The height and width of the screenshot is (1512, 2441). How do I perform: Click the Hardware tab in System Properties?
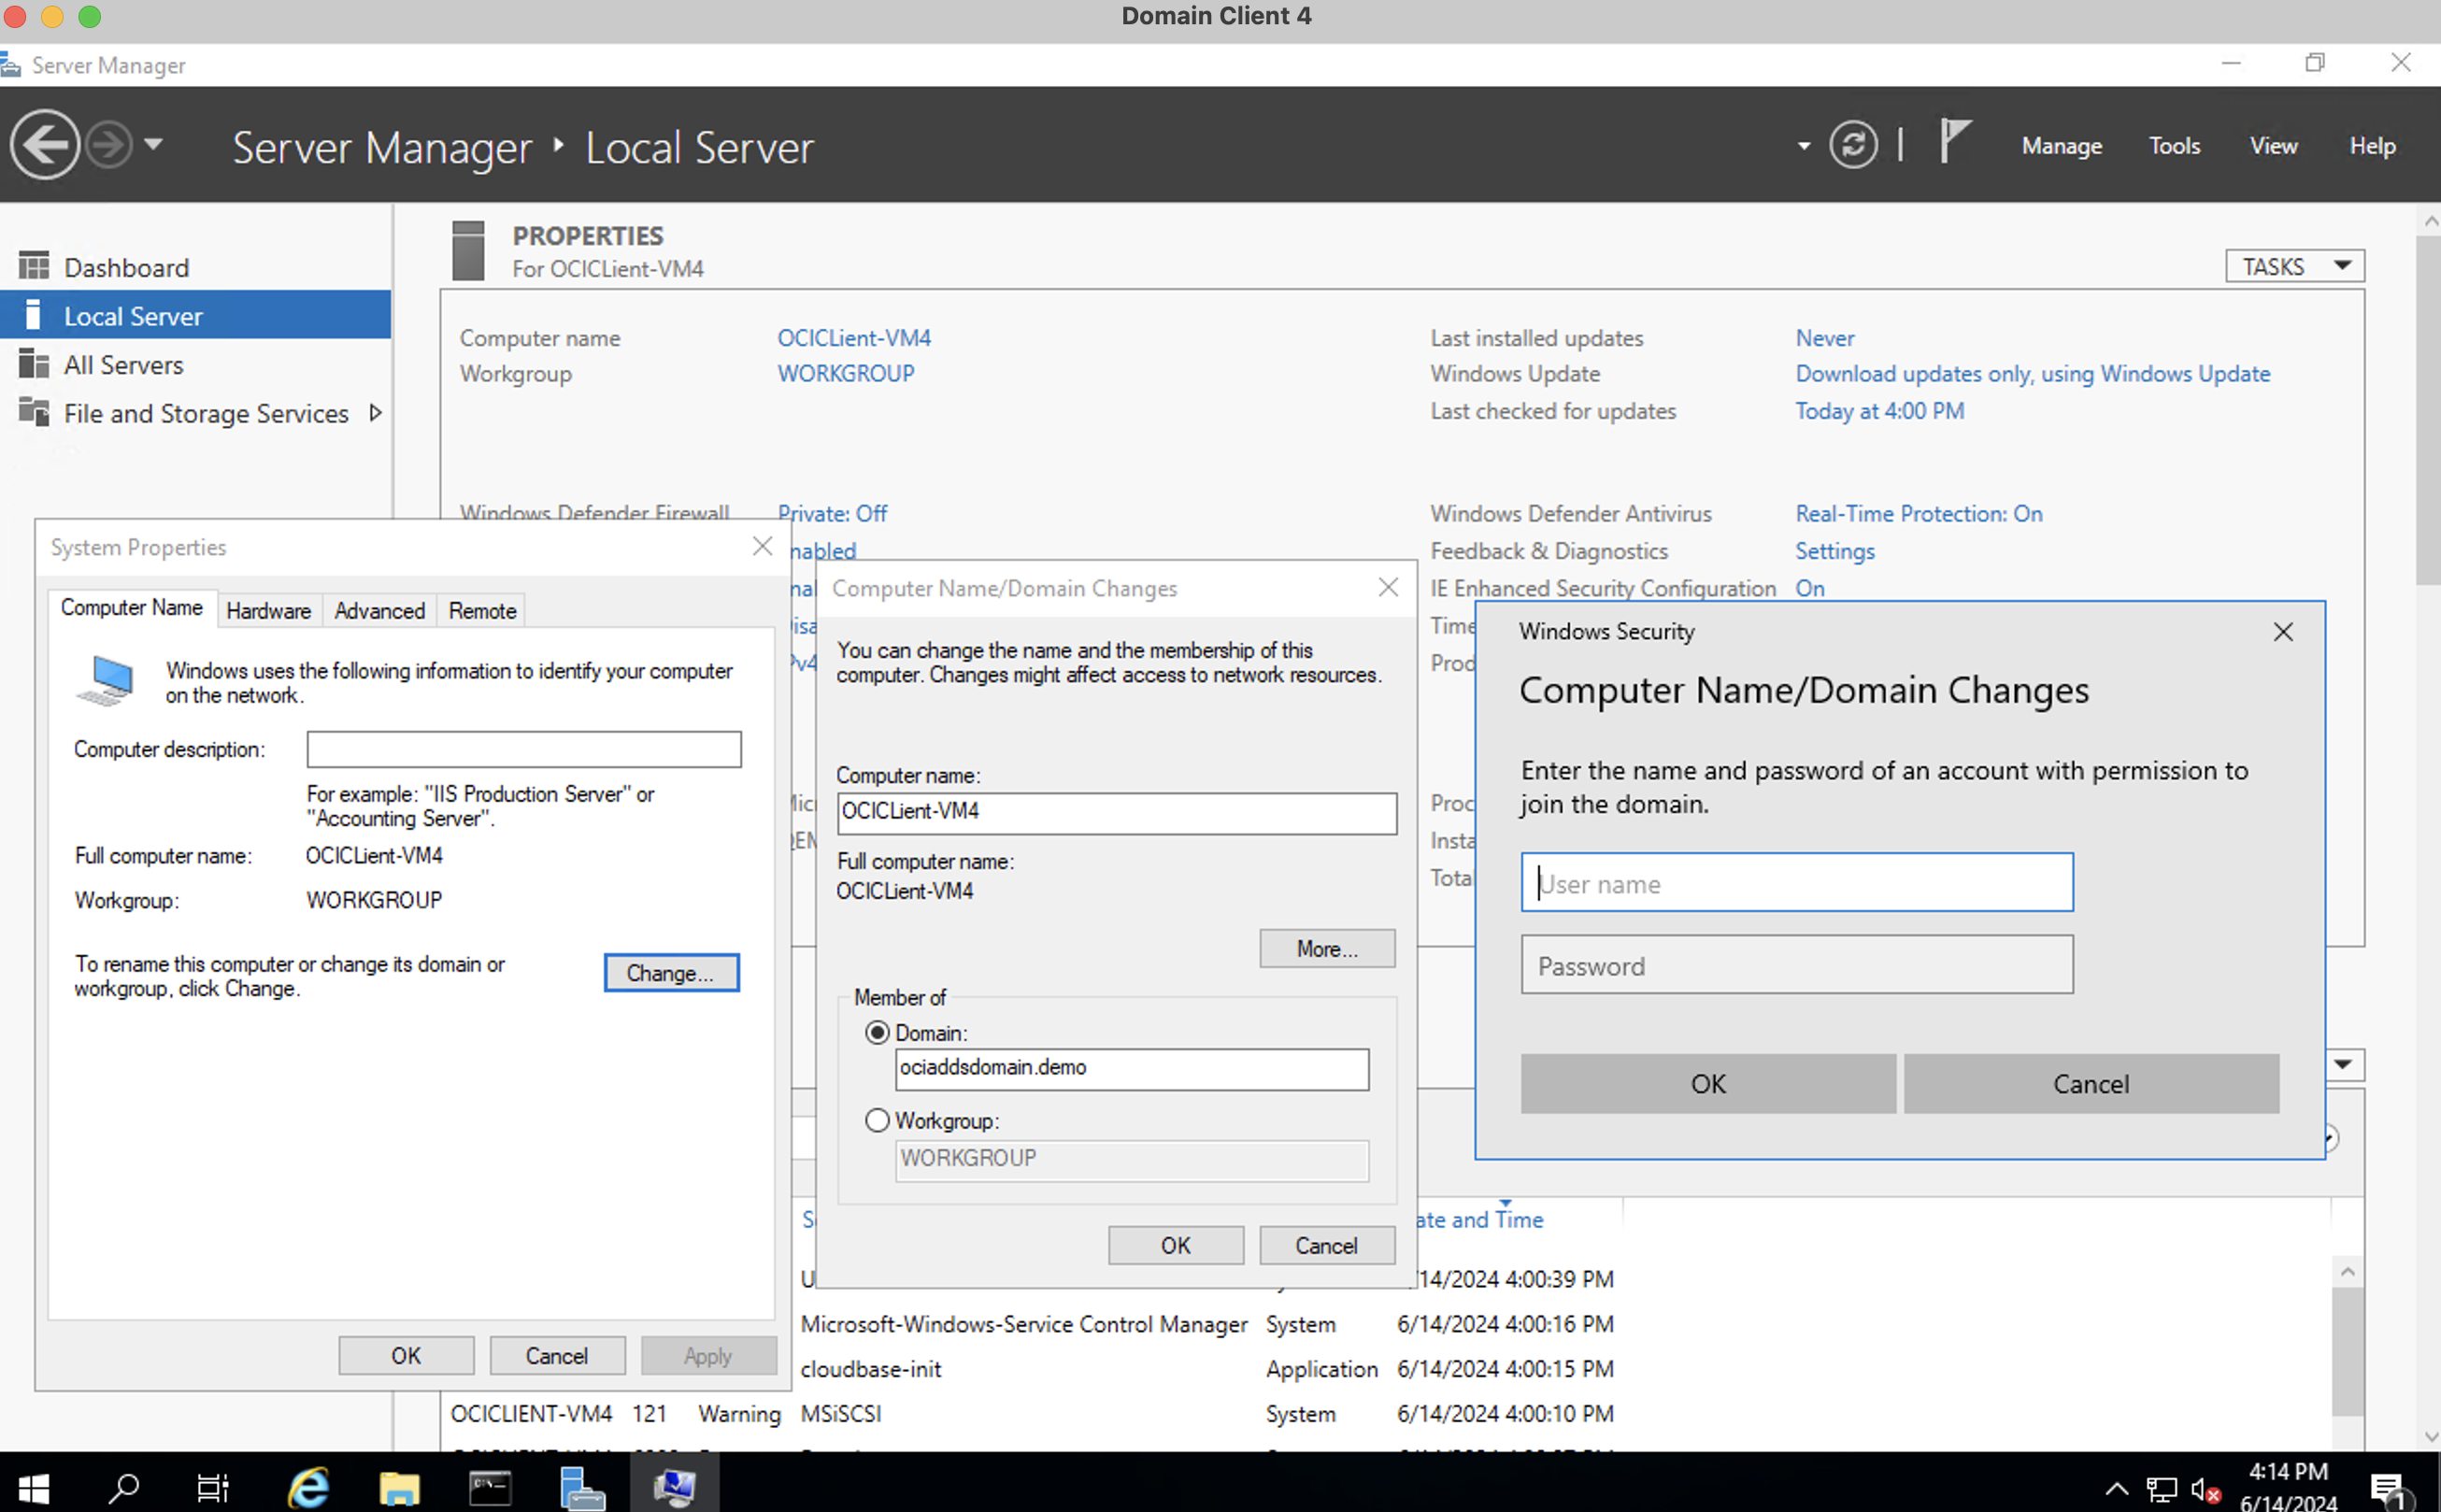(266, 608)
